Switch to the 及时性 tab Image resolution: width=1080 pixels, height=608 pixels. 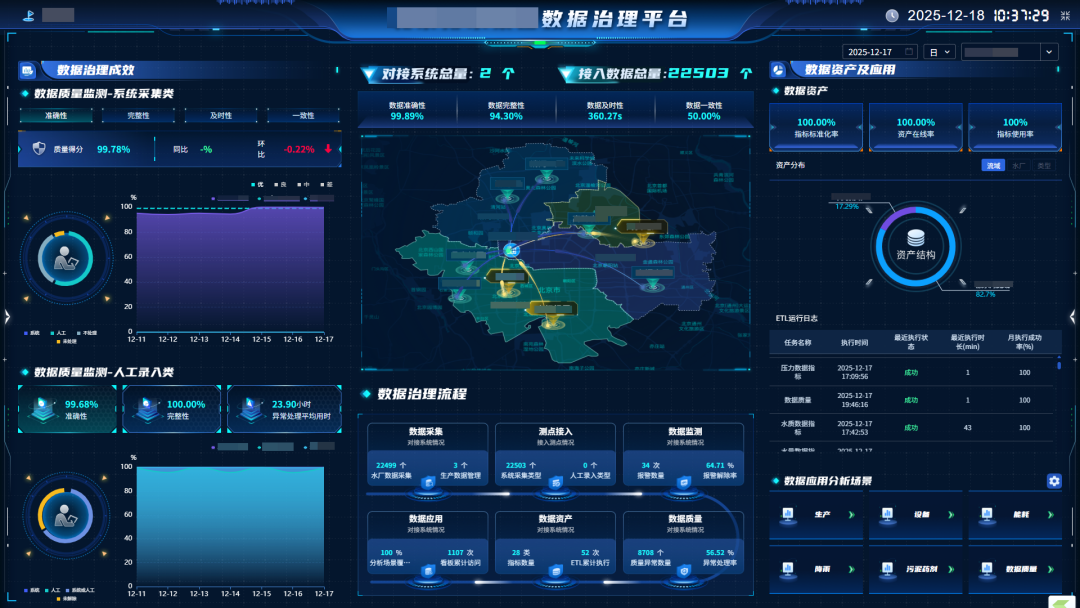(x=221, y=116)
